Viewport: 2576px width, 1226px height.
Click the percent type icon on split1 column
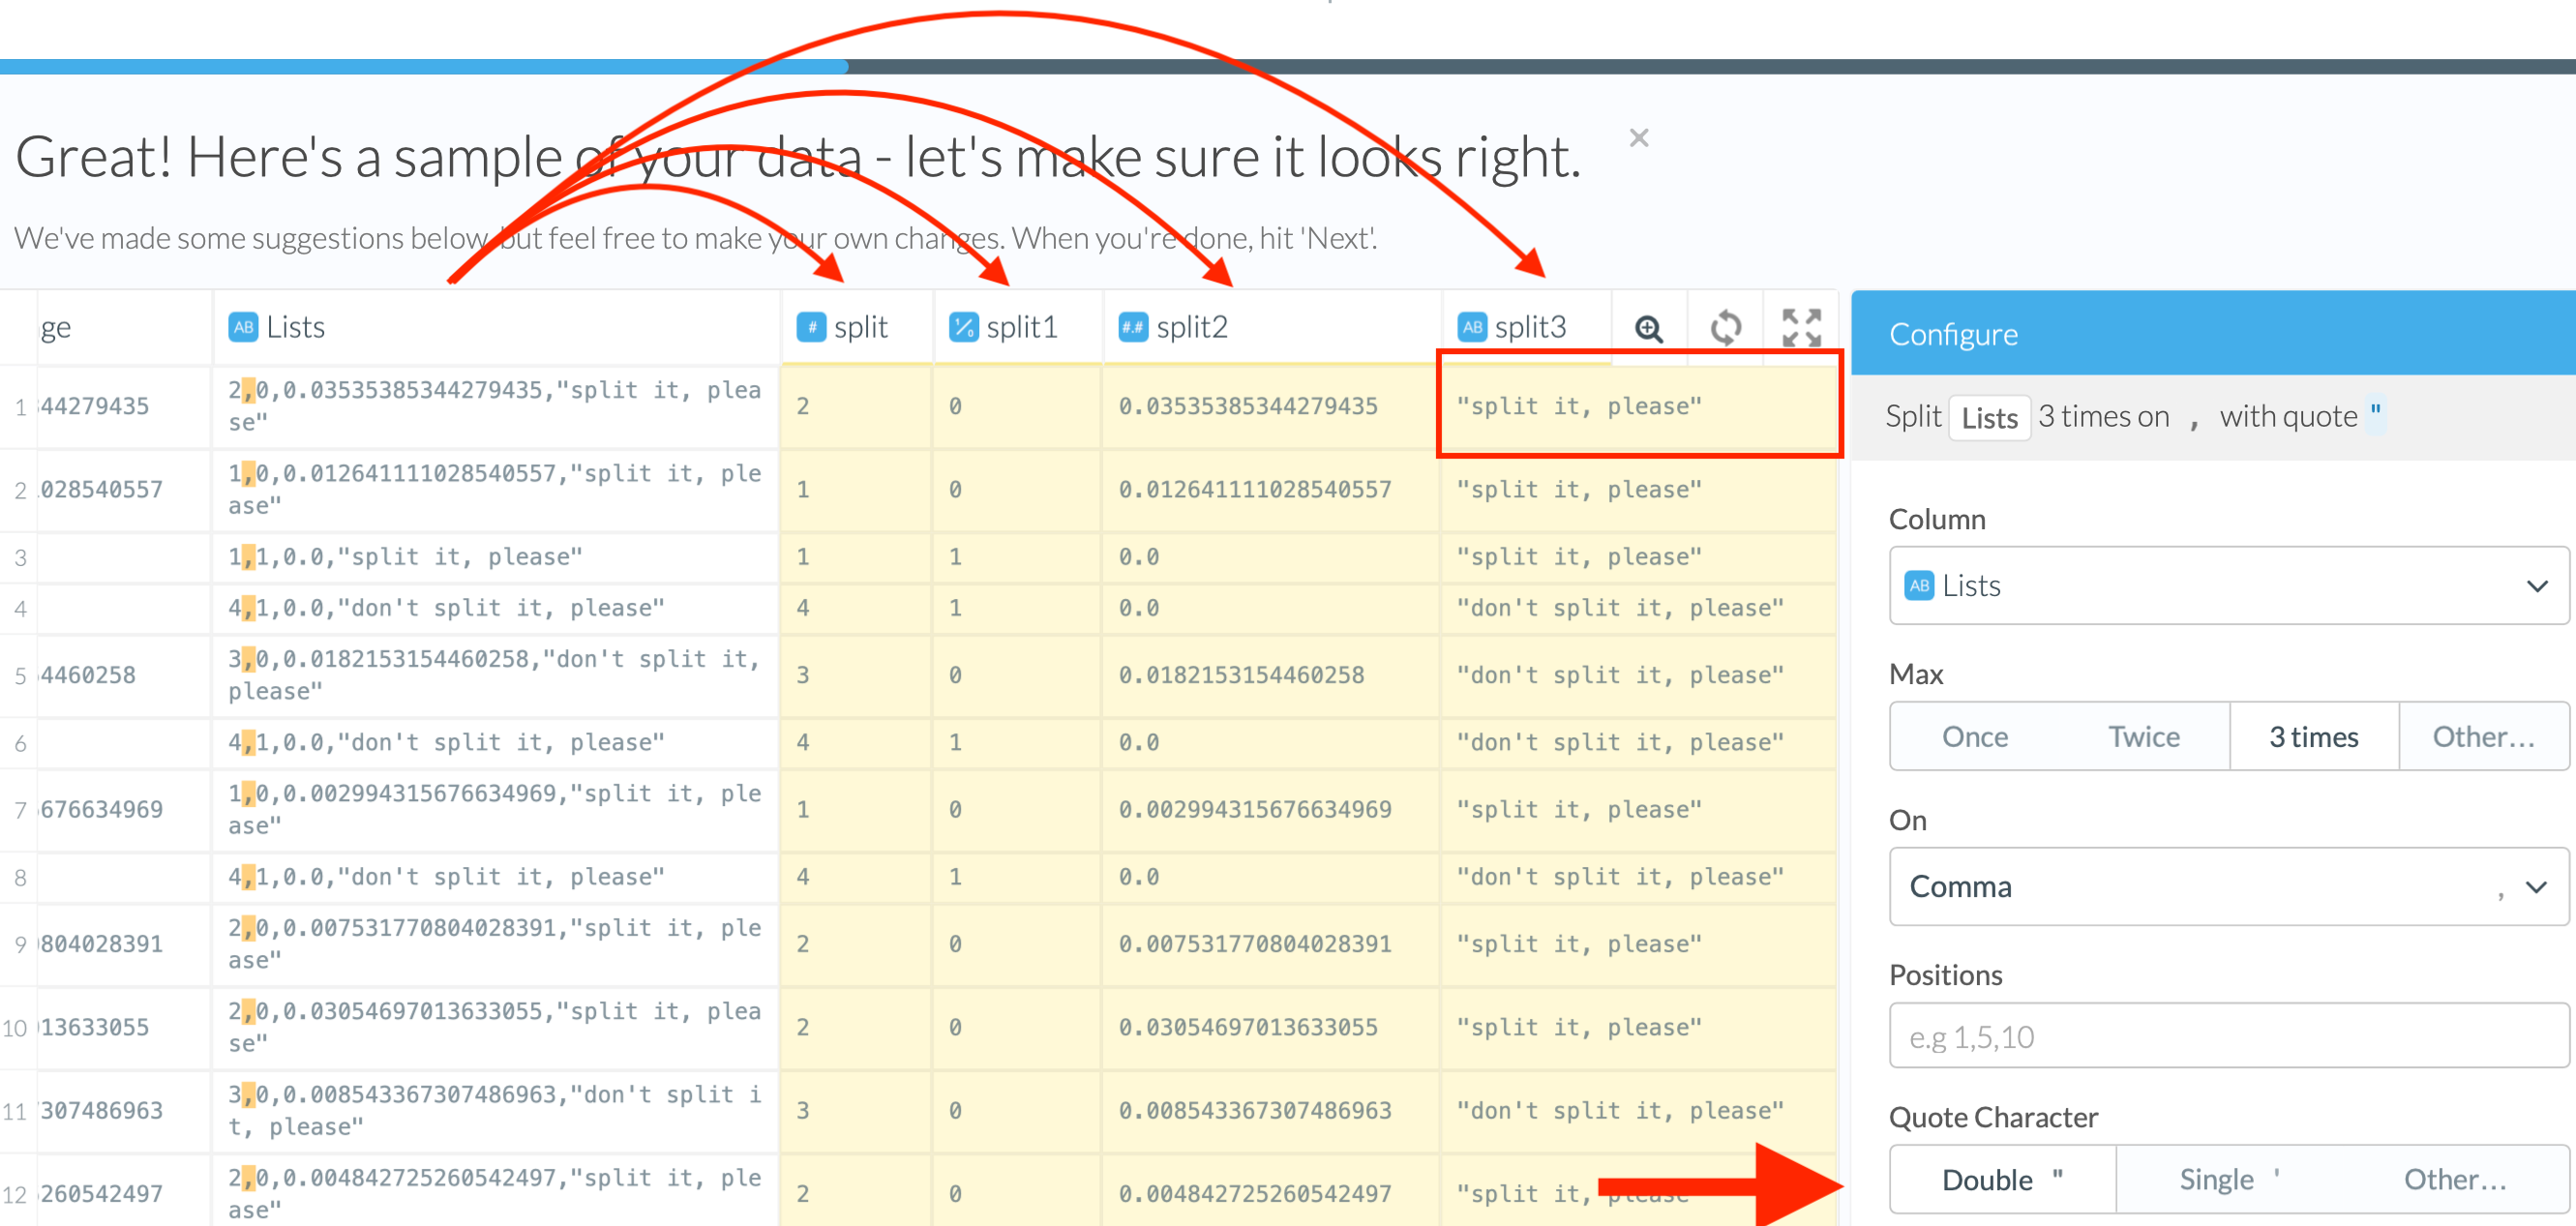(x=963, y=328)
